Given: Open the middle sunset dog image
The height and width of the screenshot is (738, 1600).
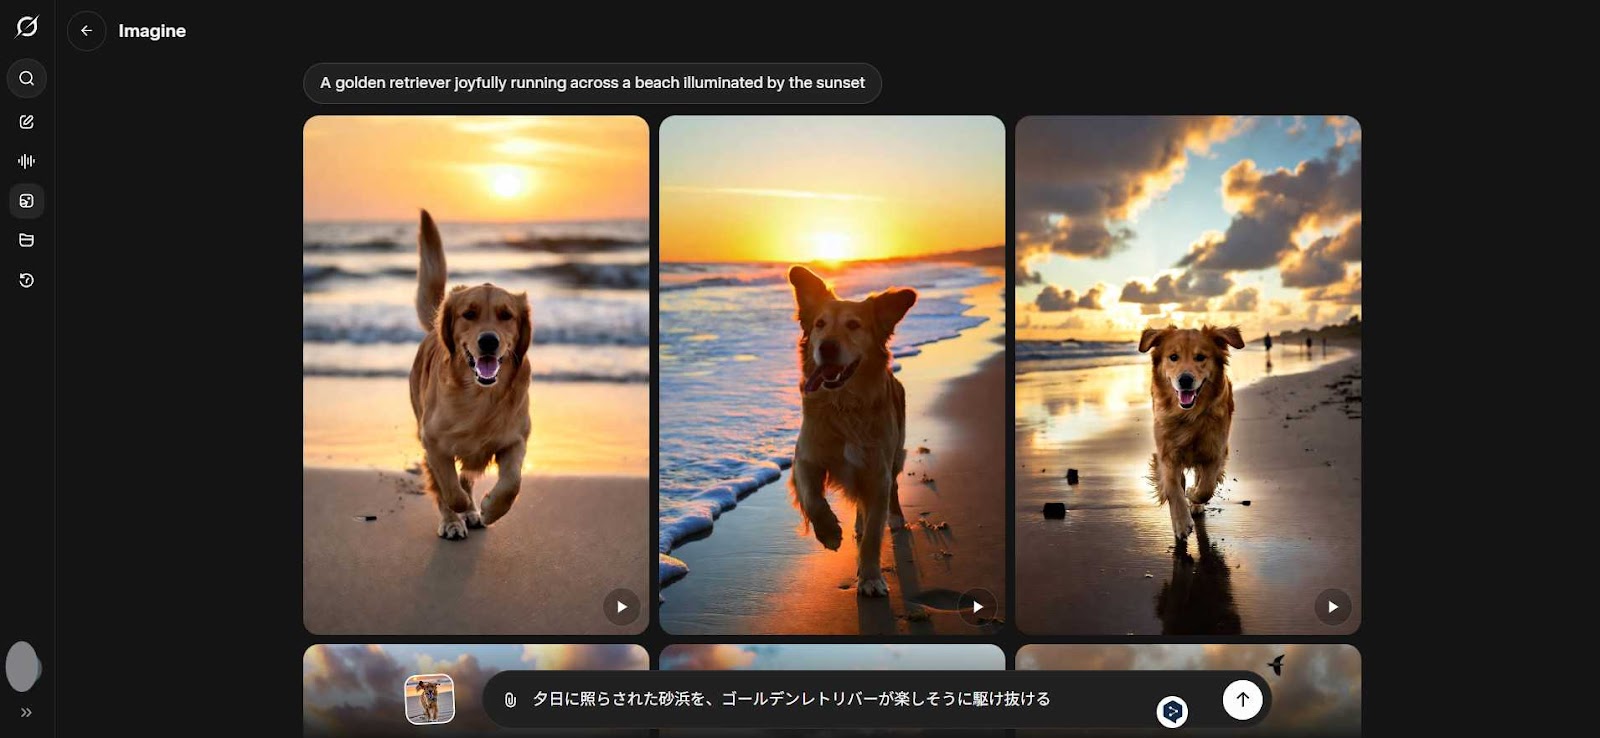Looking at the screenshot, I should [832, 375].
